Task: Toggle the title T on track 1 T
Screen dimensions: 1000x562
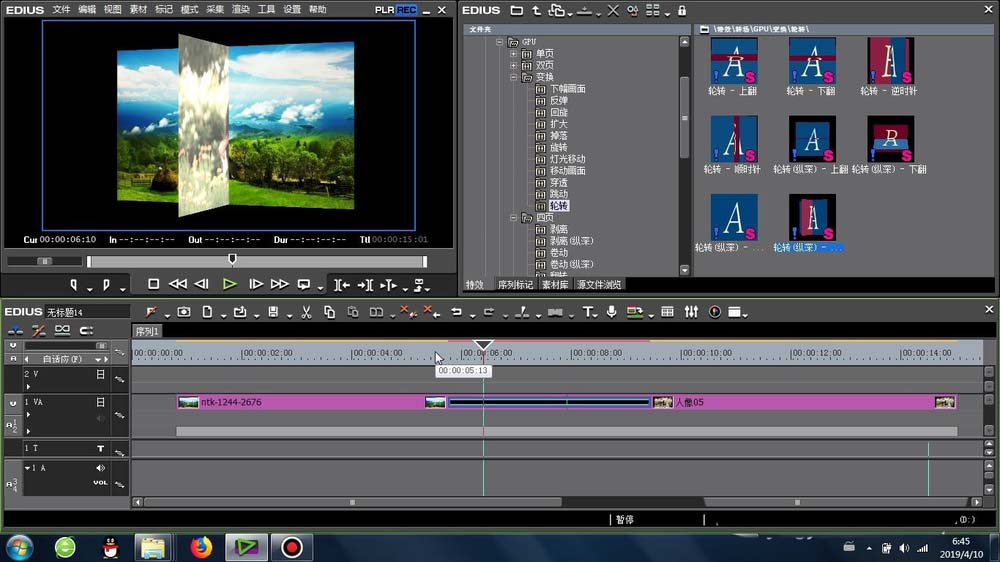Action: 100,449
